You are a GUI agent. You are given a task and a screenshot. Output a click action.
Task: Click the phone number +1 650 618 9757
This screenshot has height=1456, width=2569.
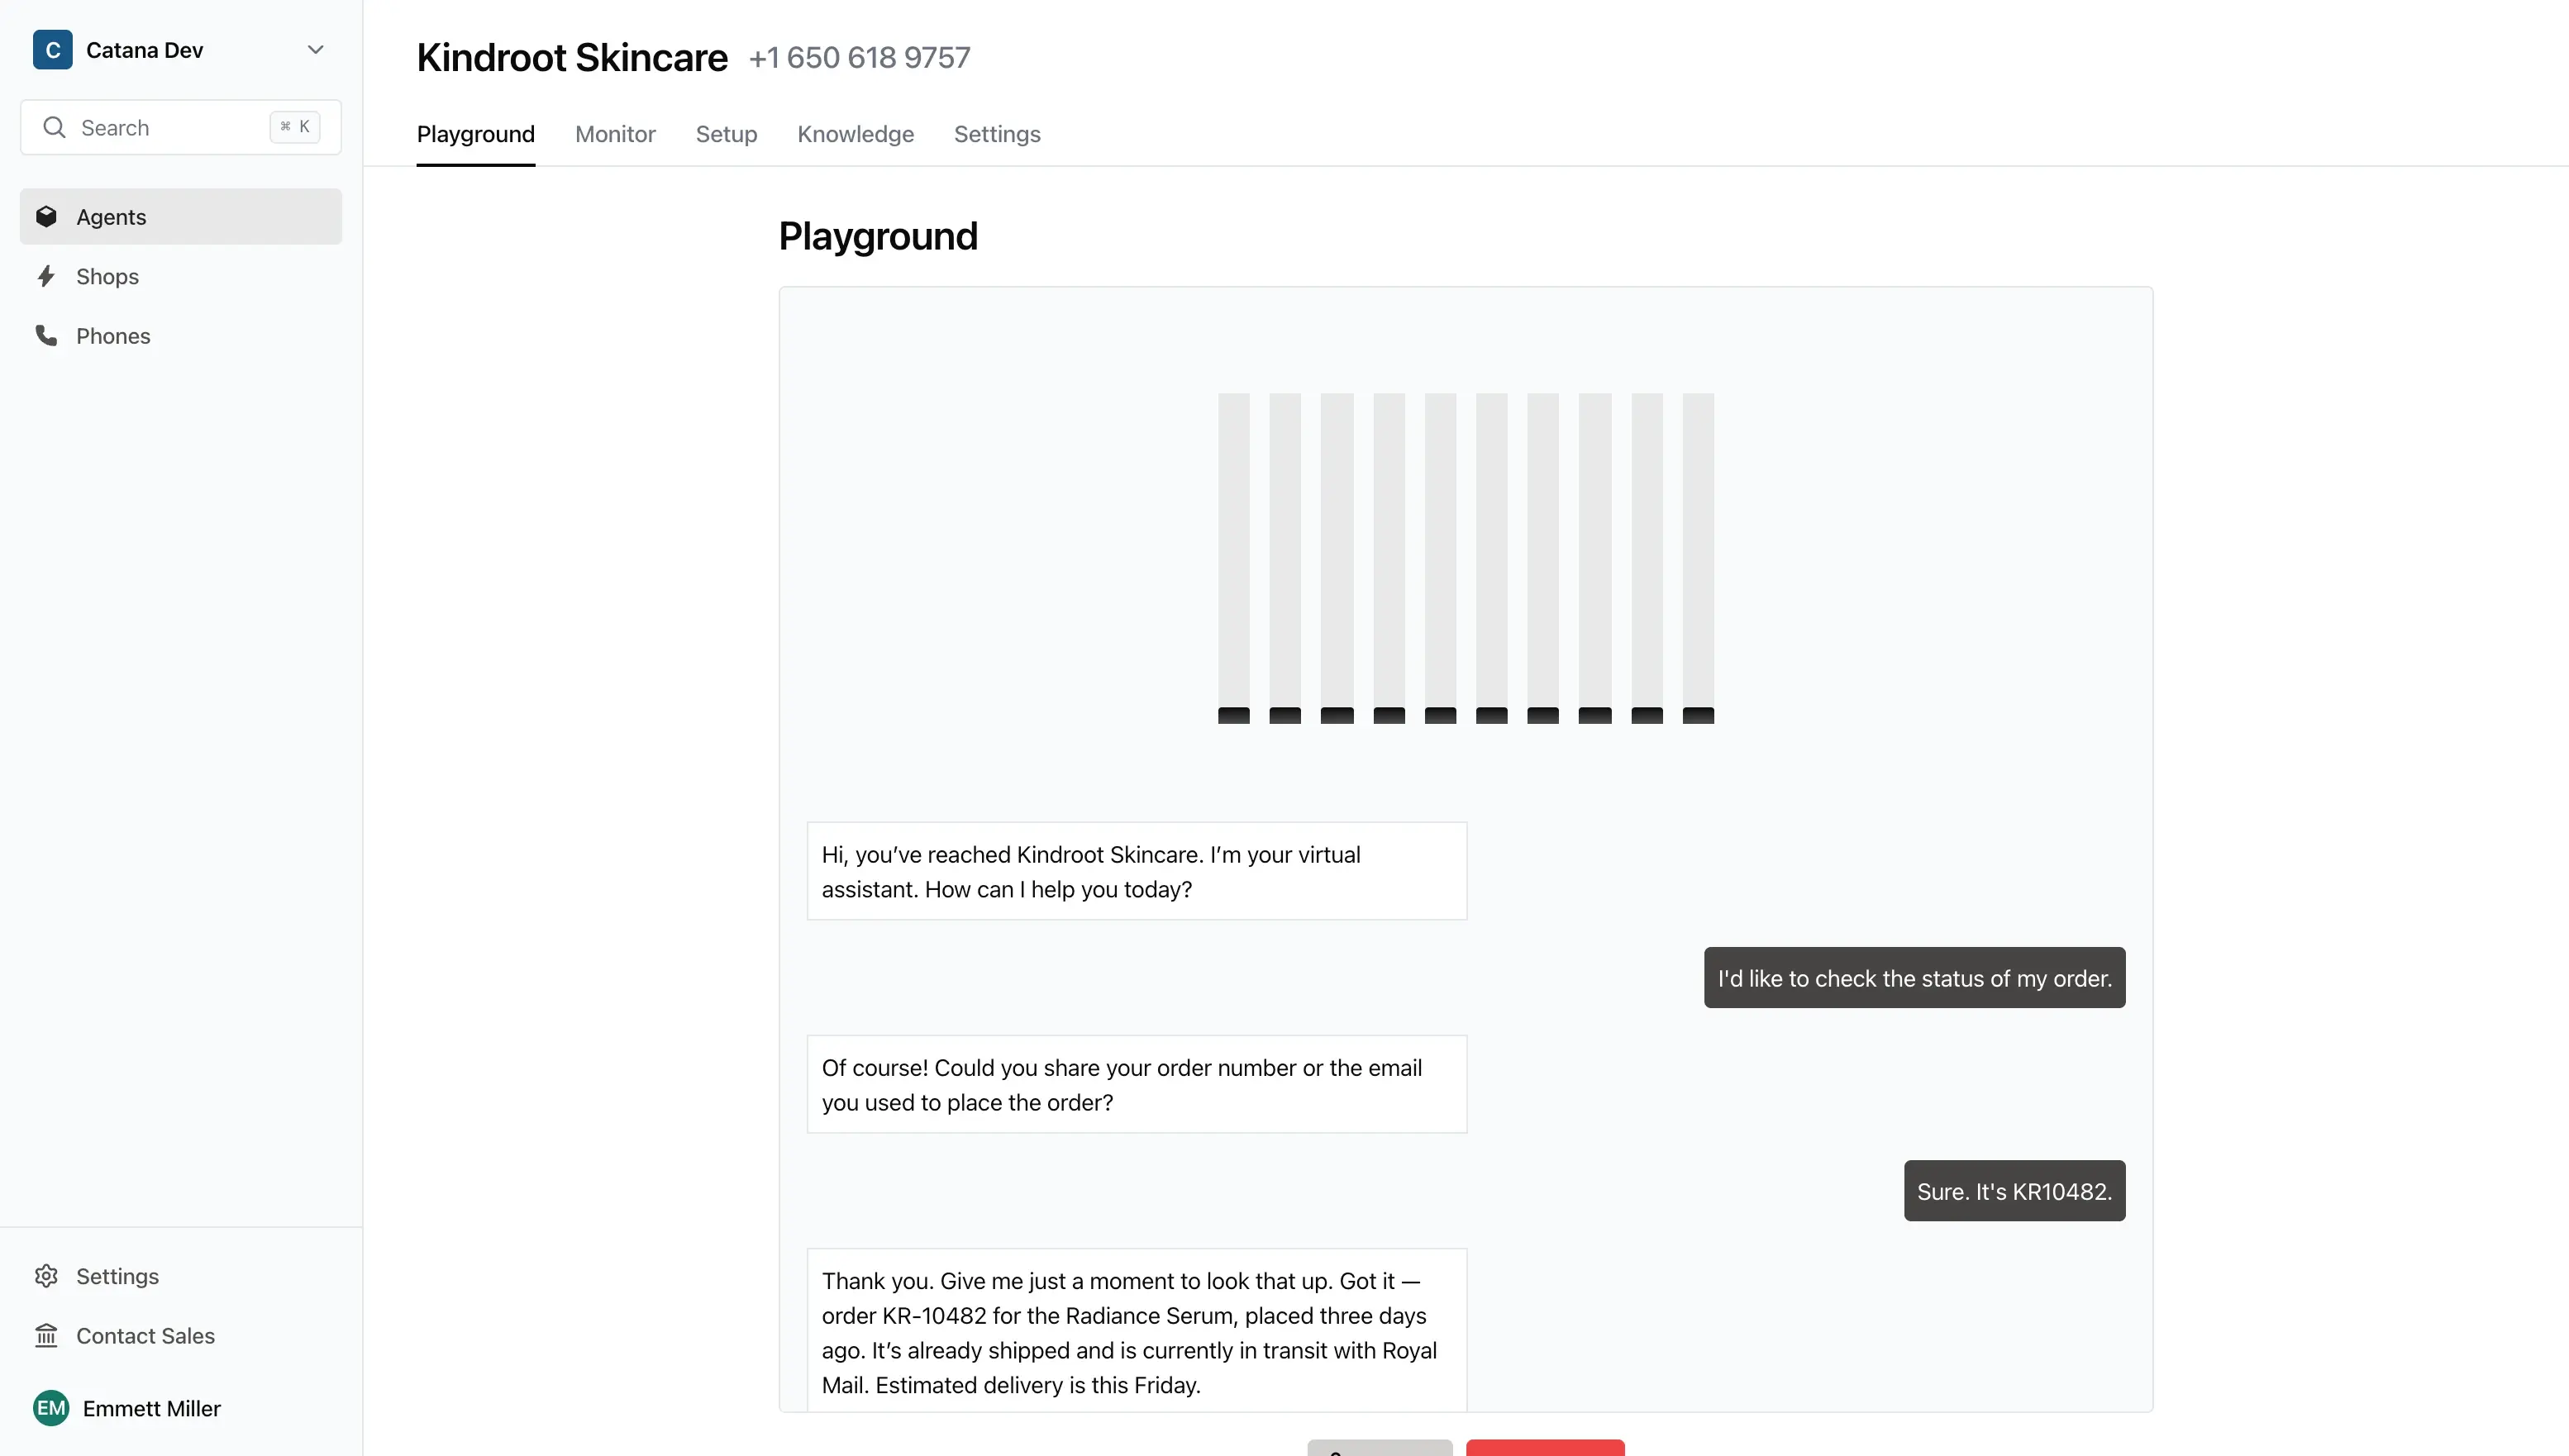pyautogui.click(x=859, y=58)
